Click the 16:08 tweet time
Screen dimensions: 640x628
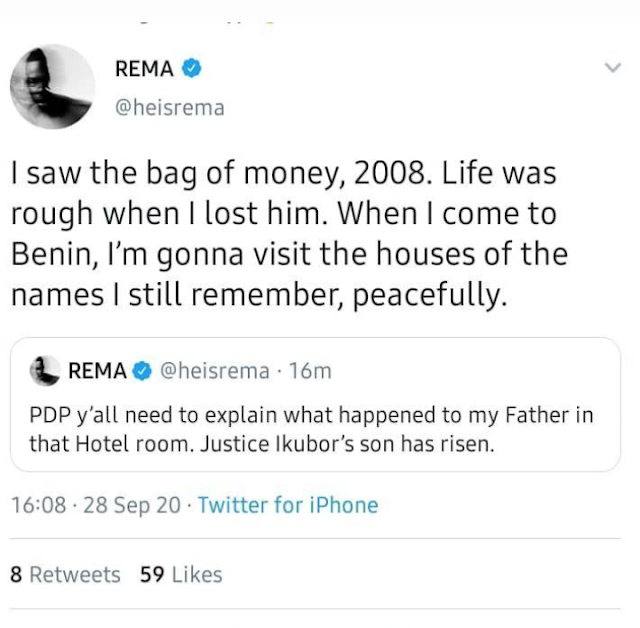click(x=38, y=505)
